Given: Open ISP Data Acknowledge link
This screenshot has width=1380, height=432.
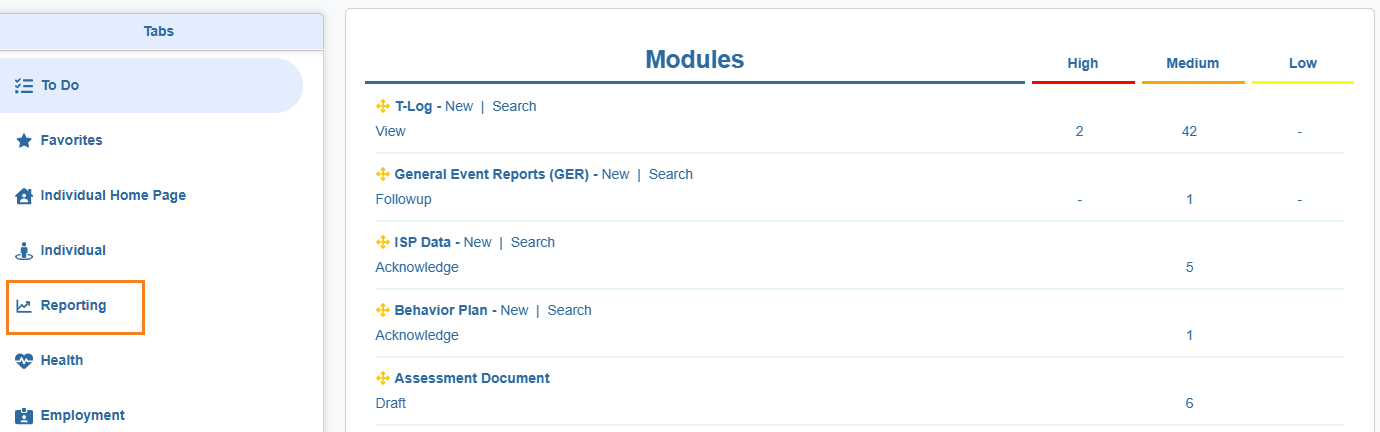Looking at the screenshot, I should (417, 268).
